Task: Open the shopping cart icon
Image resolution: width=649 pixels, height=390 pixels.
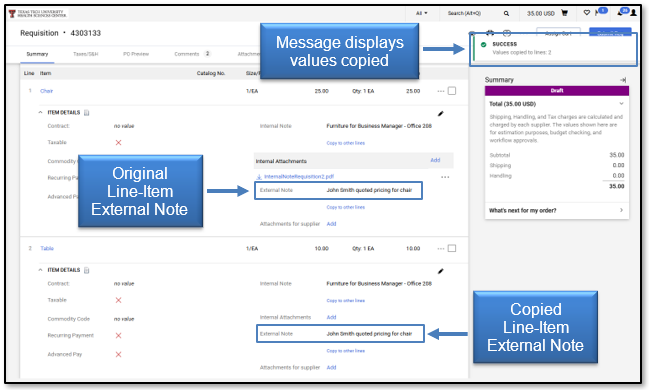Action: pyautogui.click(x=564, y=13)
